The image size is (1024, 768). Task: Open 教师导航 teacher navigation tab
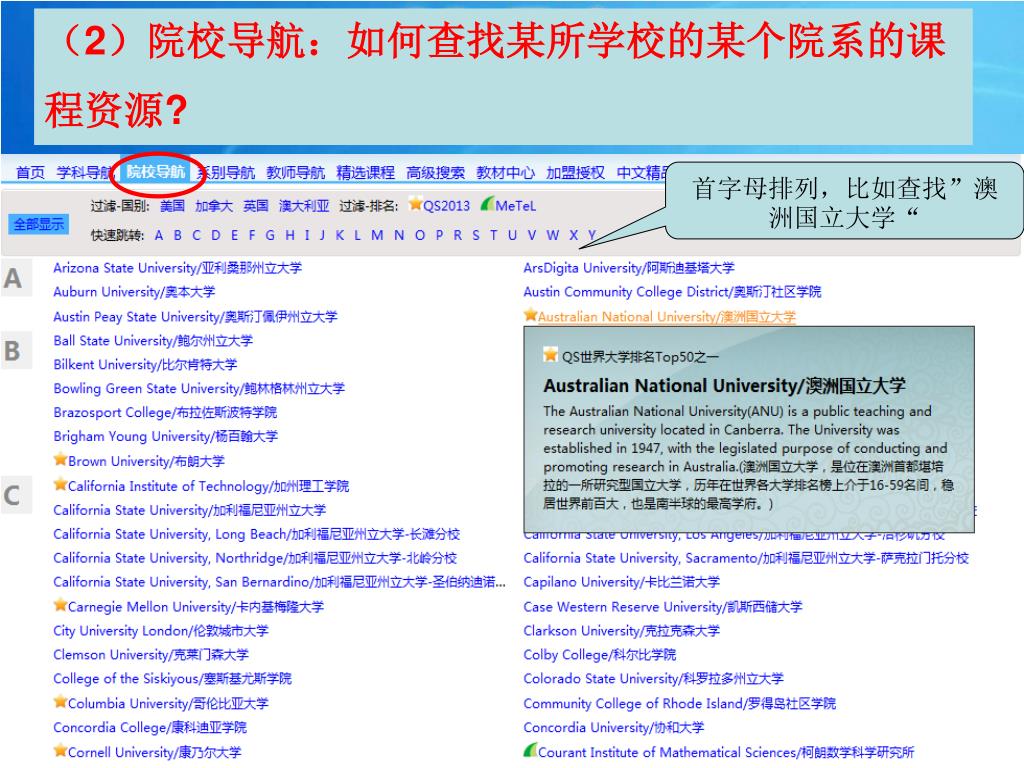point(295,172)
